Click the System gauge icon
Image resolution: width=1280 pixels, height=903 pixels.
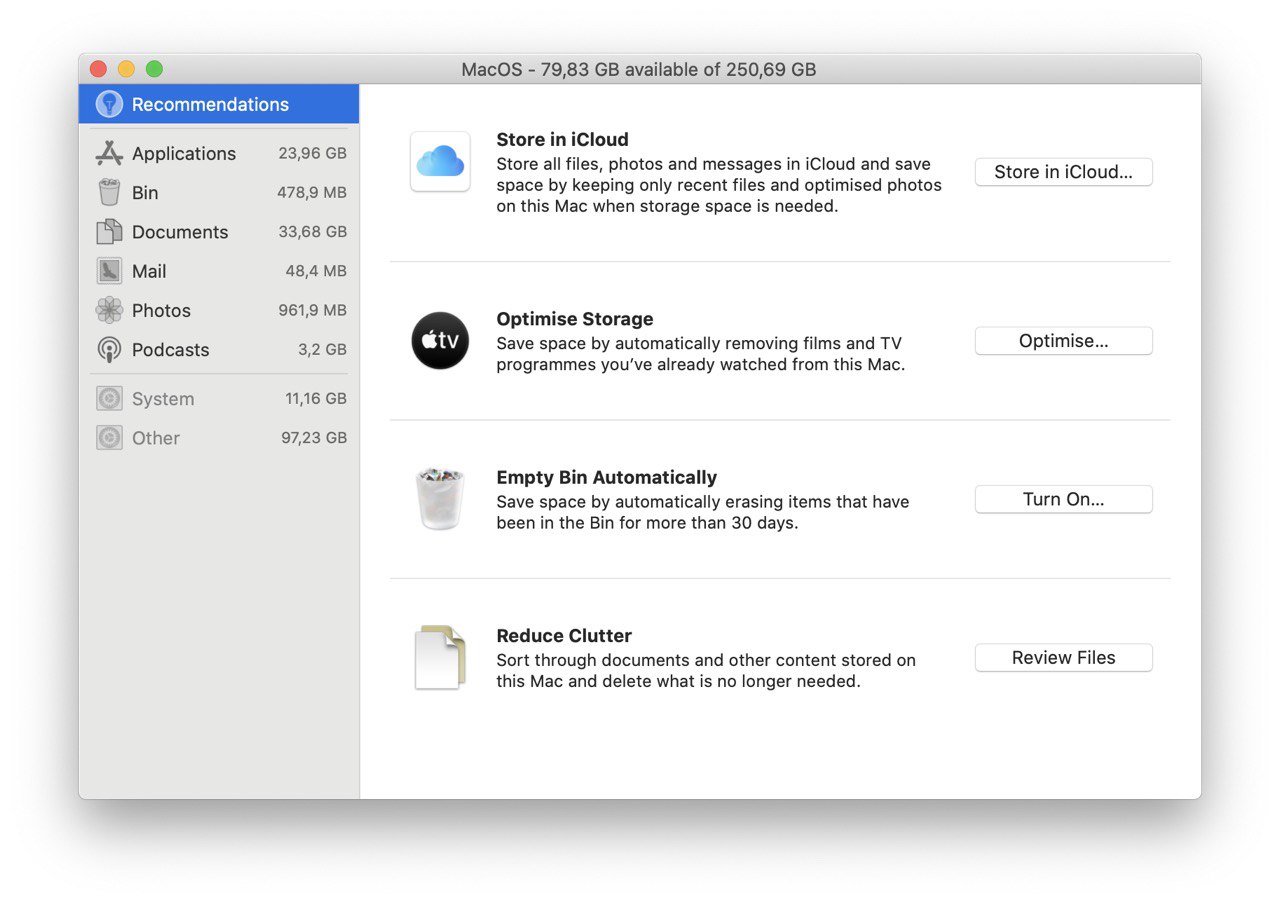click(109, 398)
